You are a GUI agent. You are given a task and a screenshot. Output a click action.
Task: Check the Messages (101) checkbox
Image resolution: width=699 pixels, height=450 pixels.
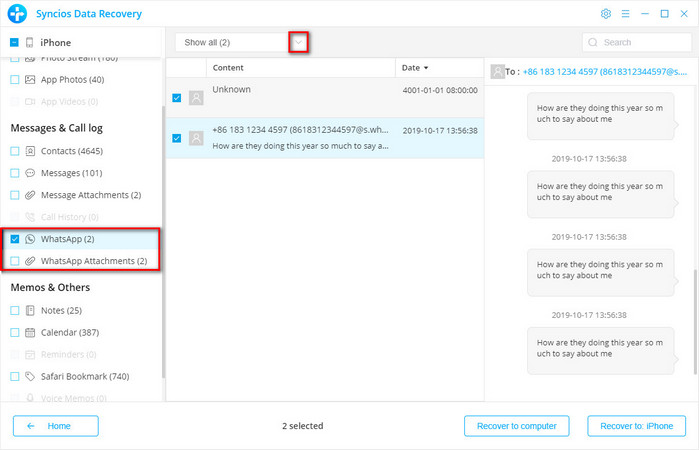(15, 173)
